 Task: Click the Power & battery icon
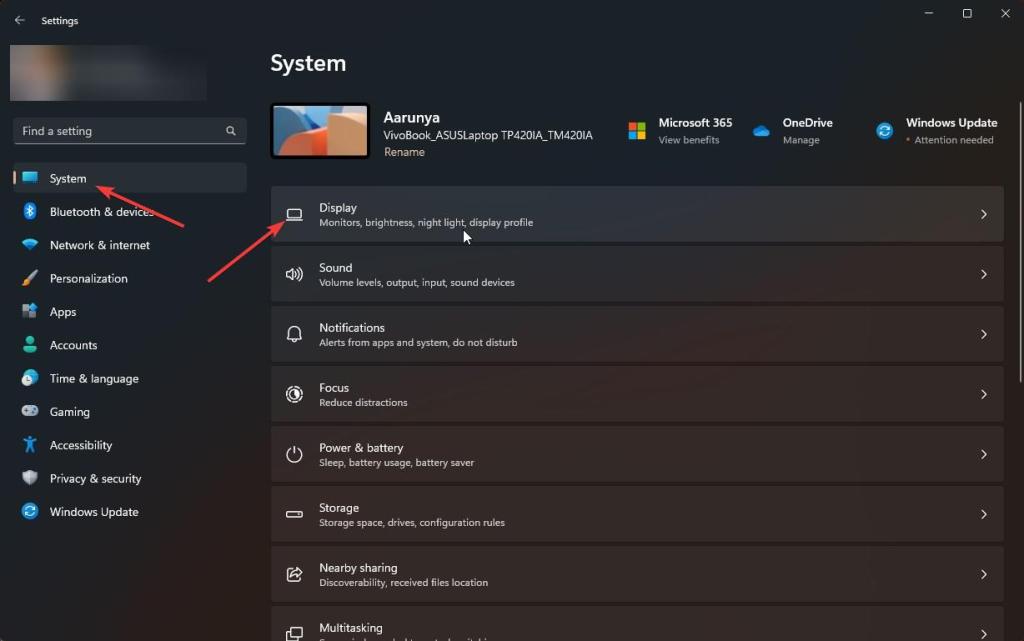(x=294, y=454)
